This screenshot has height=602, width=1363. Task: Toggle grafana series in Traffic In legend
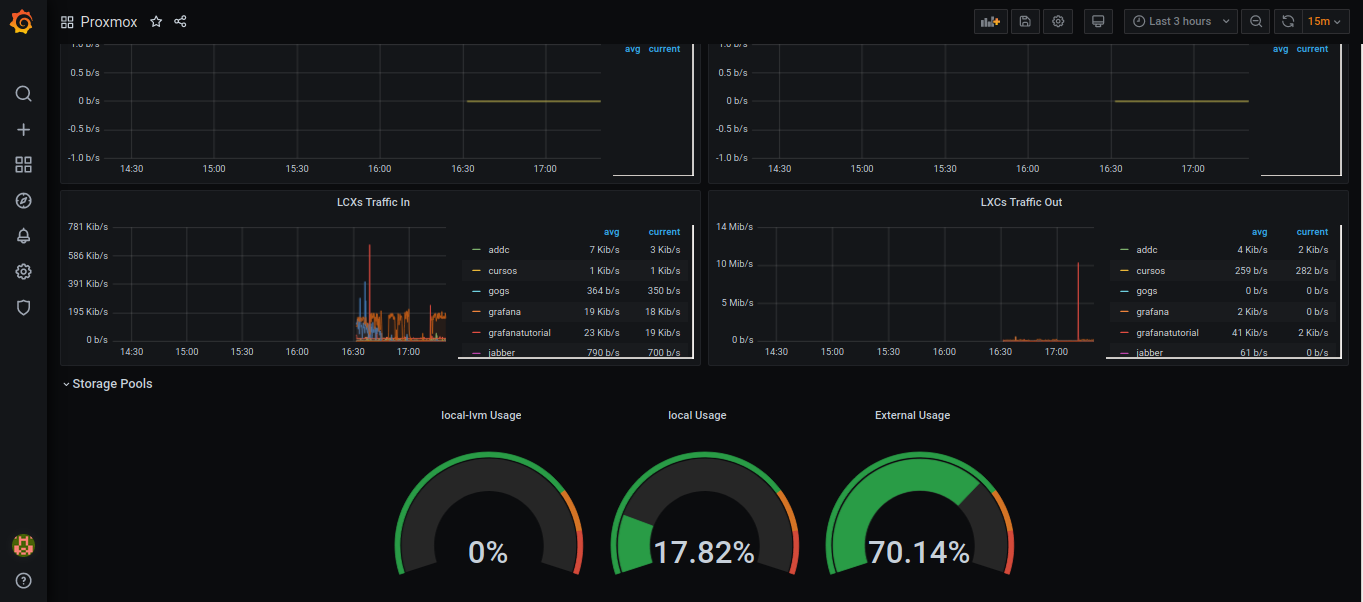tap(505, 312)
